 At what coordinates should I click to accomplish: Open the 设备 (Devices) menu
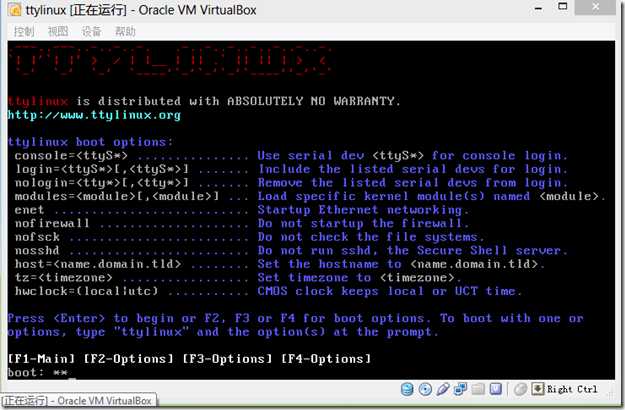tap(91, 31)
